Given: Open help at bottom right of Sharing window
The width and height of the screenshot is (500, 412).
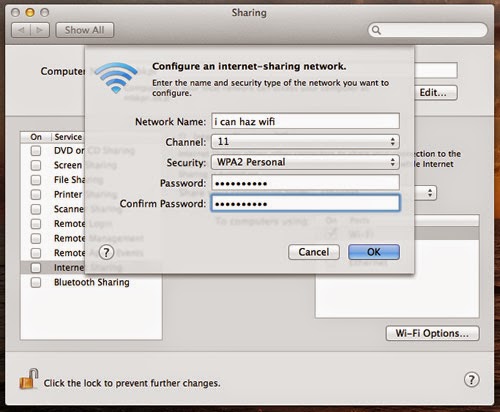Looking at the screenshot, I should (x=471, y=380).
